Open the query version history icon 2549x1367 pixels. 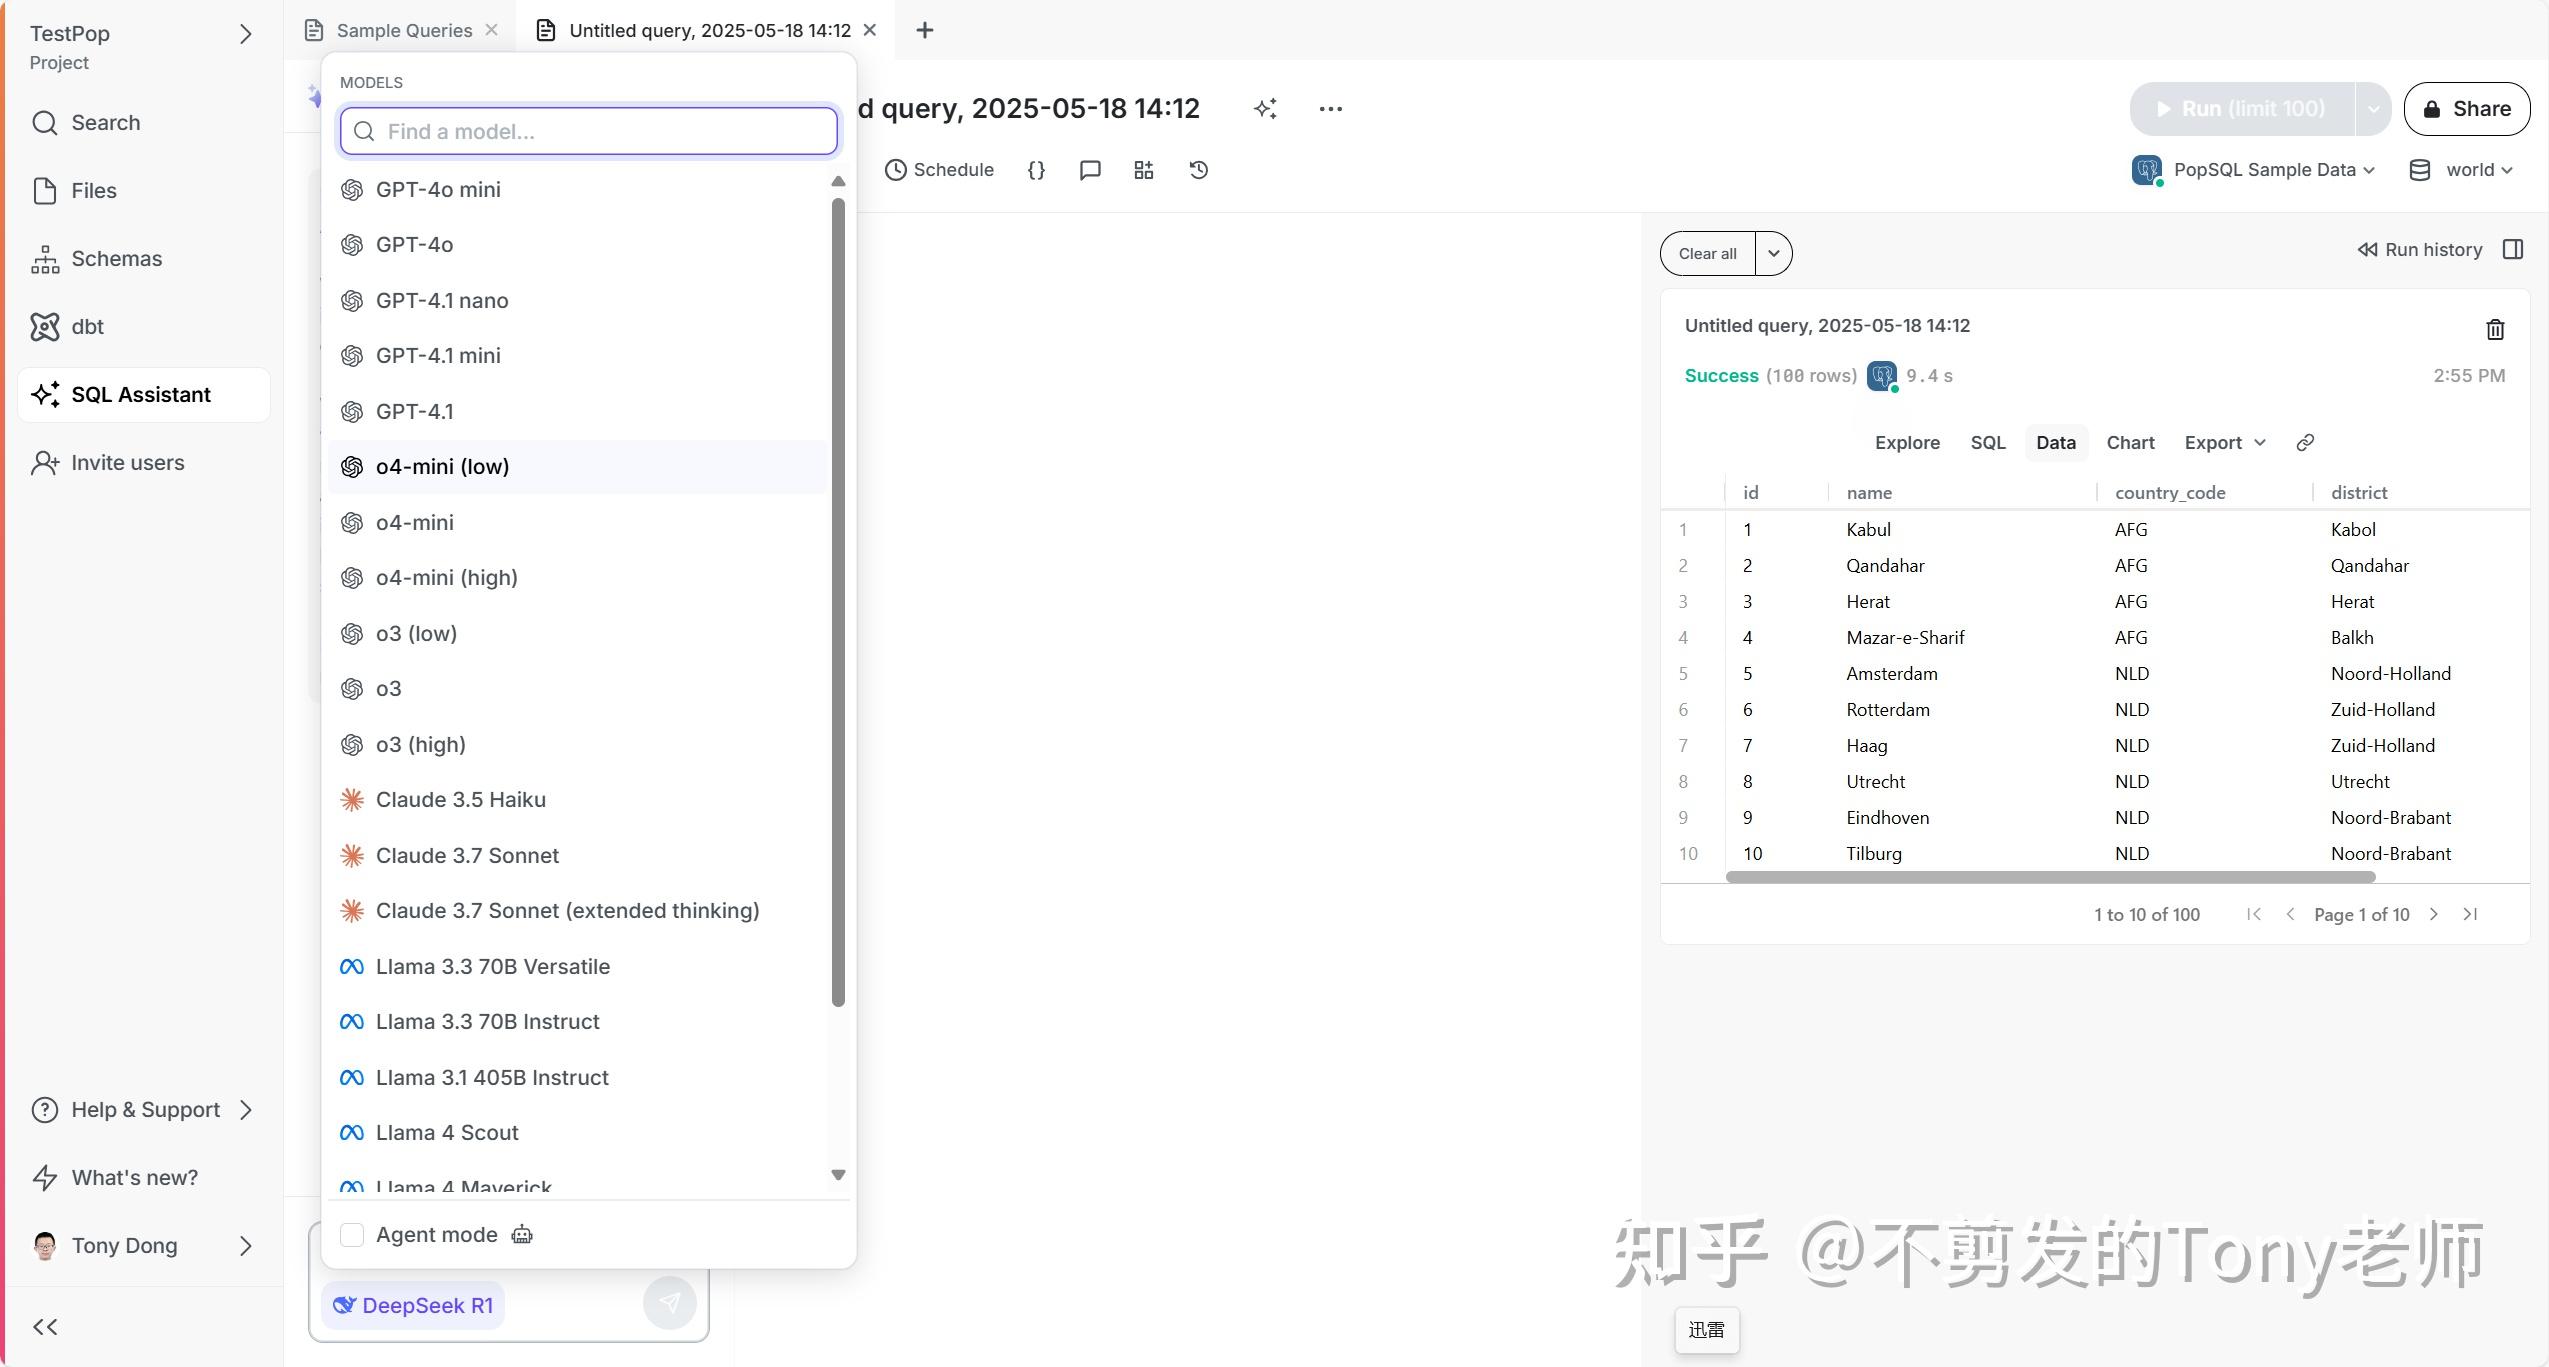(1197, 170)
